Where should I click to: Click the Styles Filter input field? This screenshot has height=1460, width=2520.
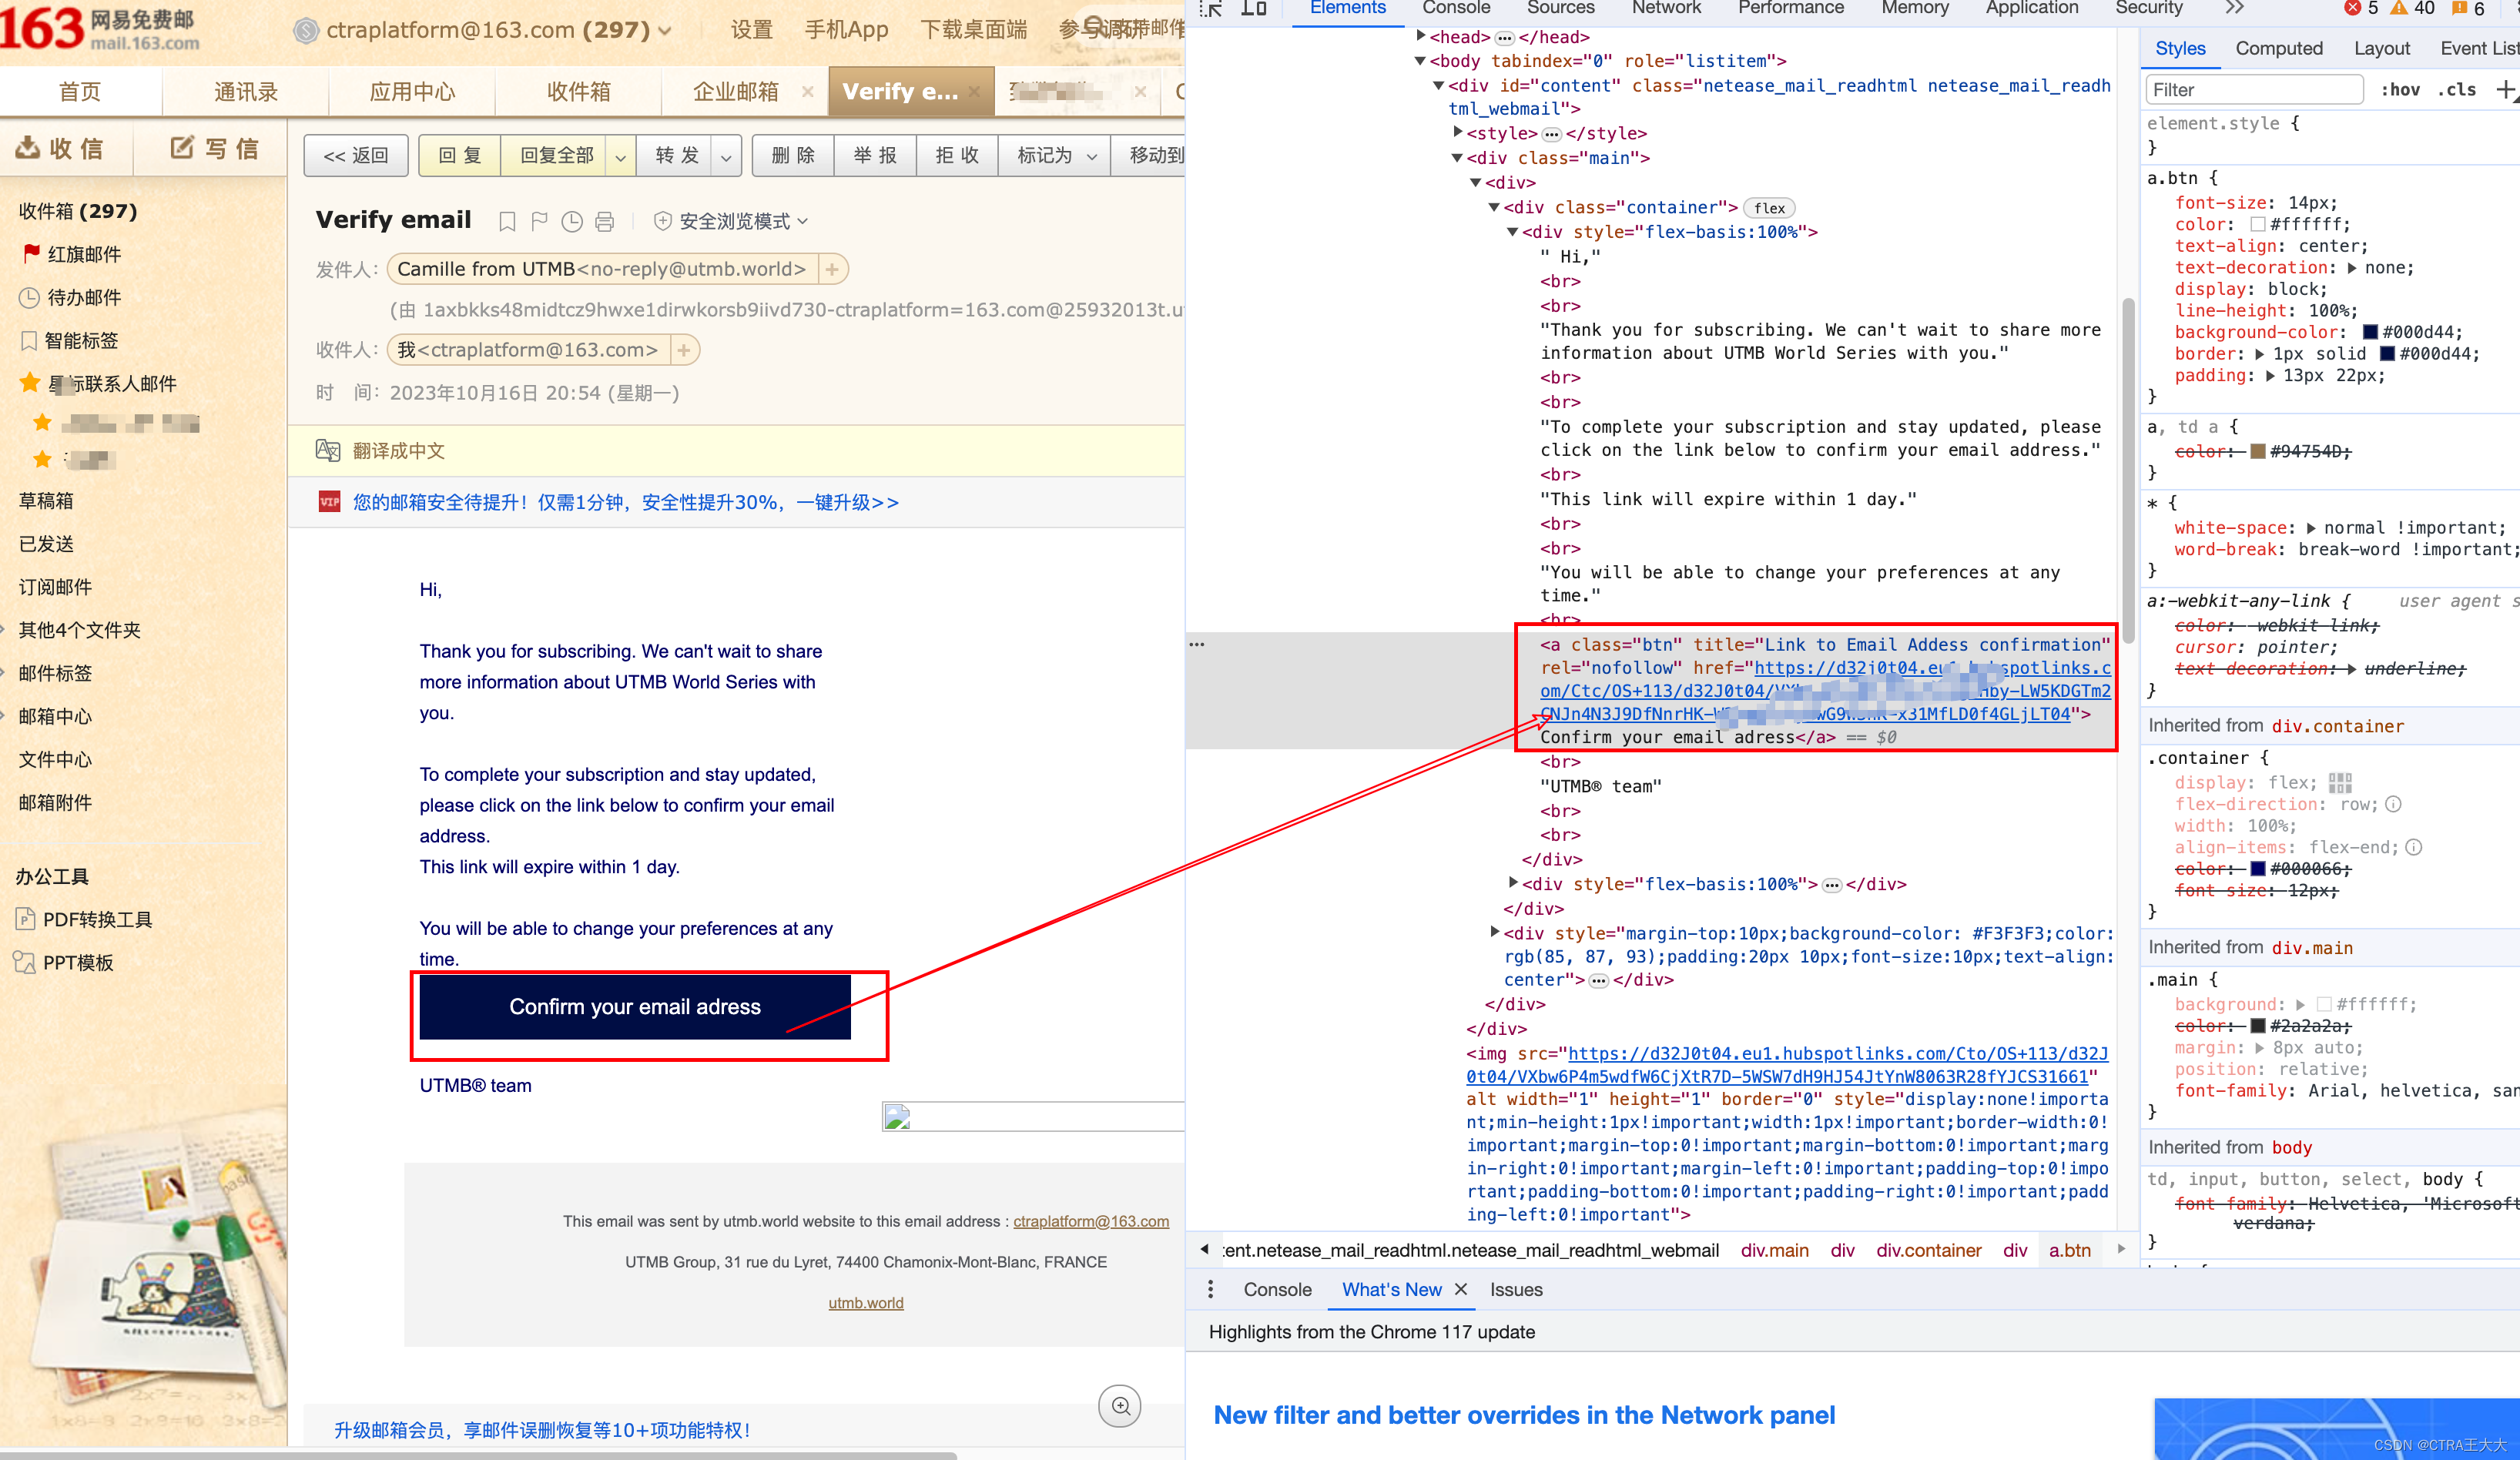(2253, 90)
